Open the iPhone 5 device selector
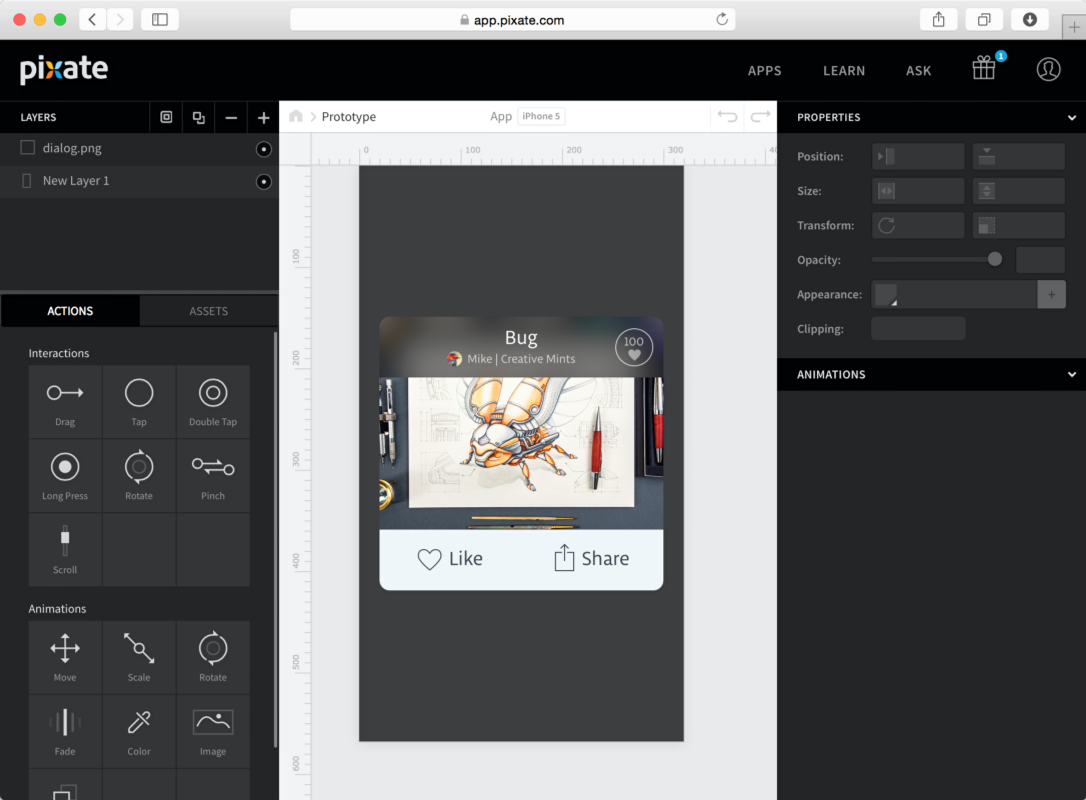Screen dimensions: 1086x800 coord(542,116)
